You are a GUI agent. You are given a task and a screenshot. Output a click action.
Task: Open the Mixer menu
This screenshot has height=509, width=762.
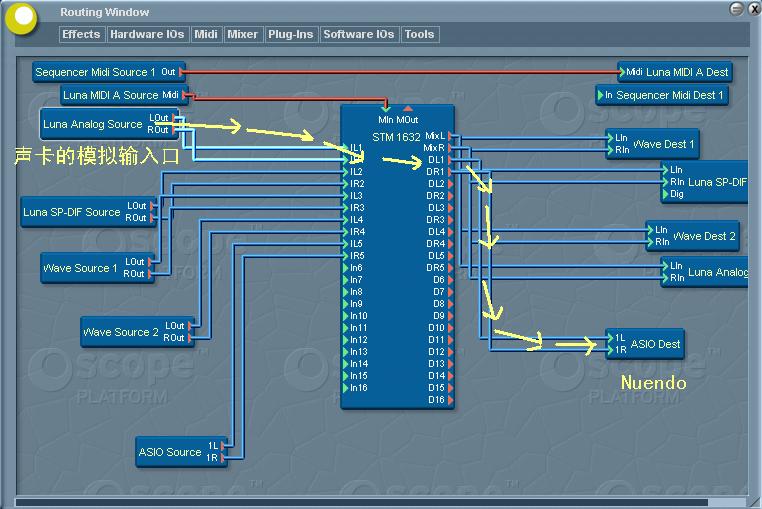[242, 34]
